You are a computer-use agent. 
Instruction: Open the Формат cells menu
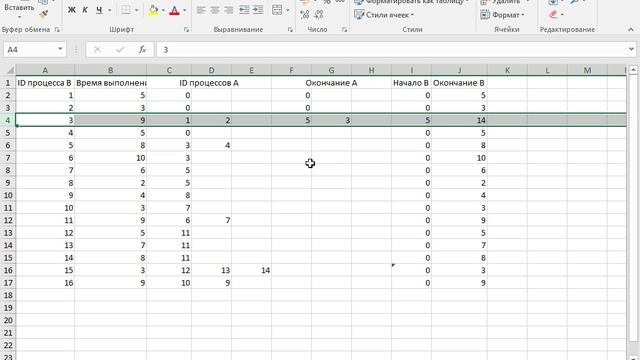point(502,15)
